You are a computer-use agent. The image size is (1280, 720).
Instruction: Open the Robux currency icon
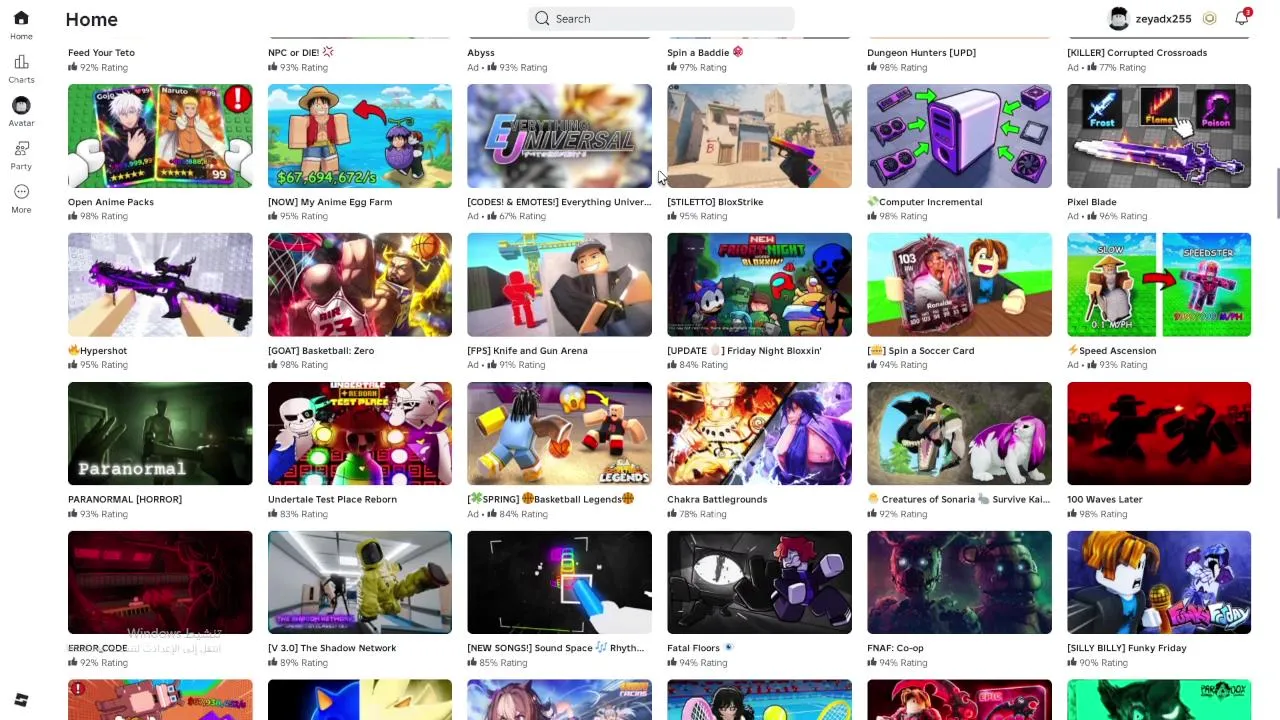point(1210,18)
